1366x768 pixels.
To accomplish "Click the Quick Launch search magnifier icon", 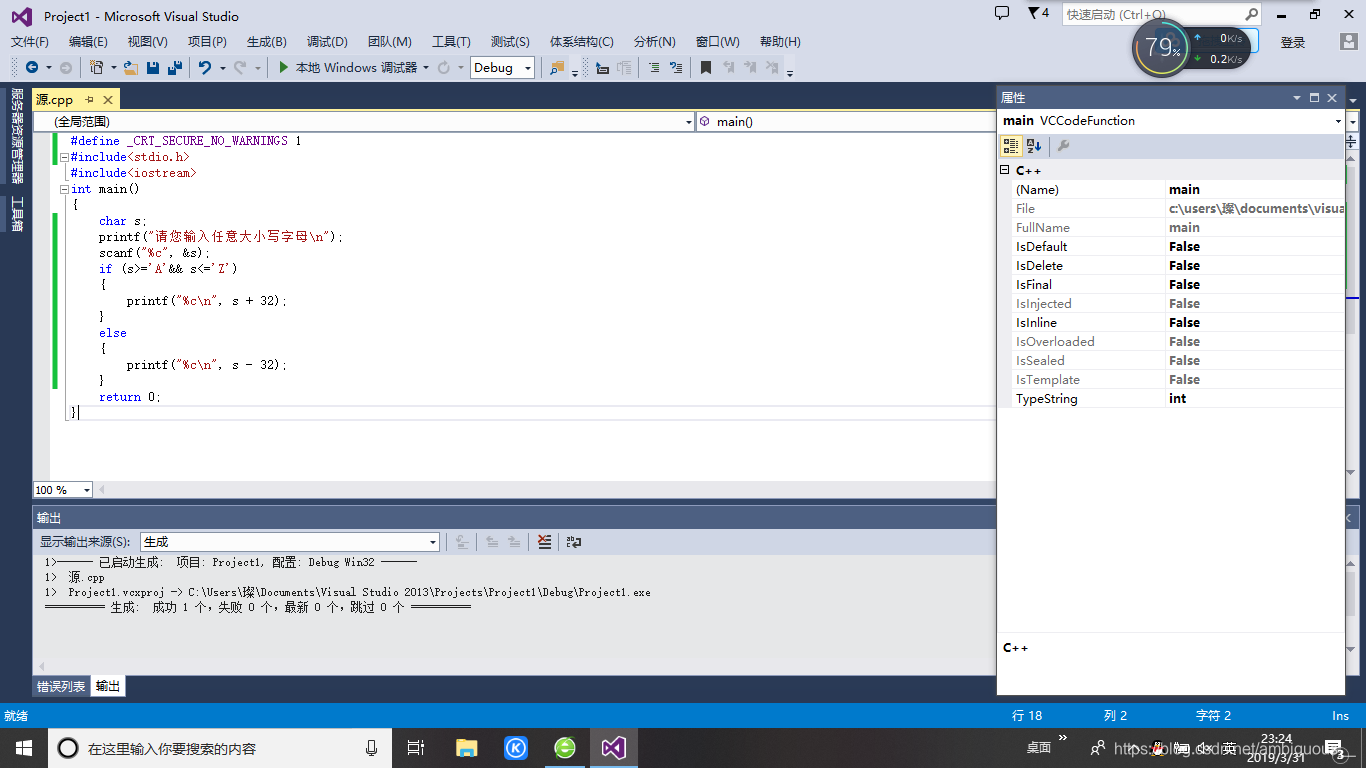I will pos(1251,15).
